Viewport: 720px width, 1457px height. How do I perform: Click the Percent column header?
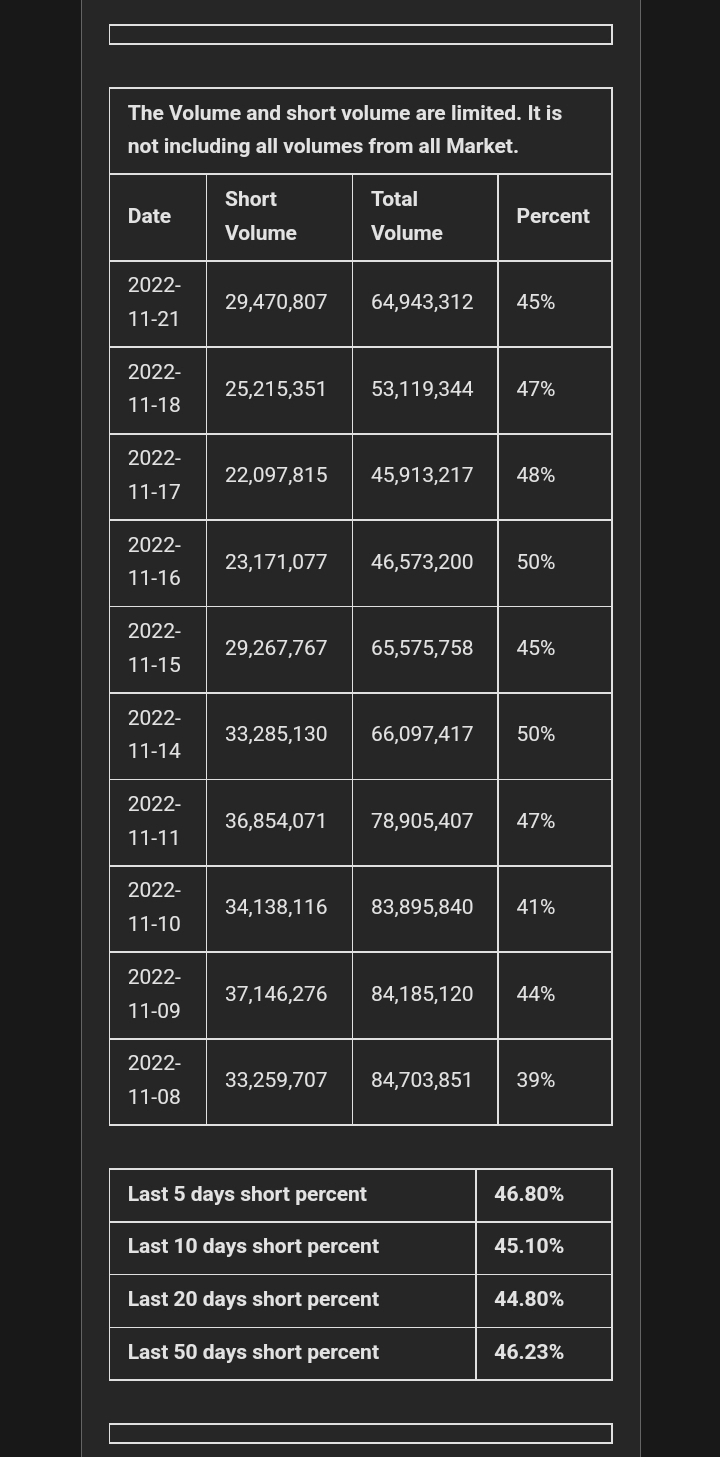point(555,217)
